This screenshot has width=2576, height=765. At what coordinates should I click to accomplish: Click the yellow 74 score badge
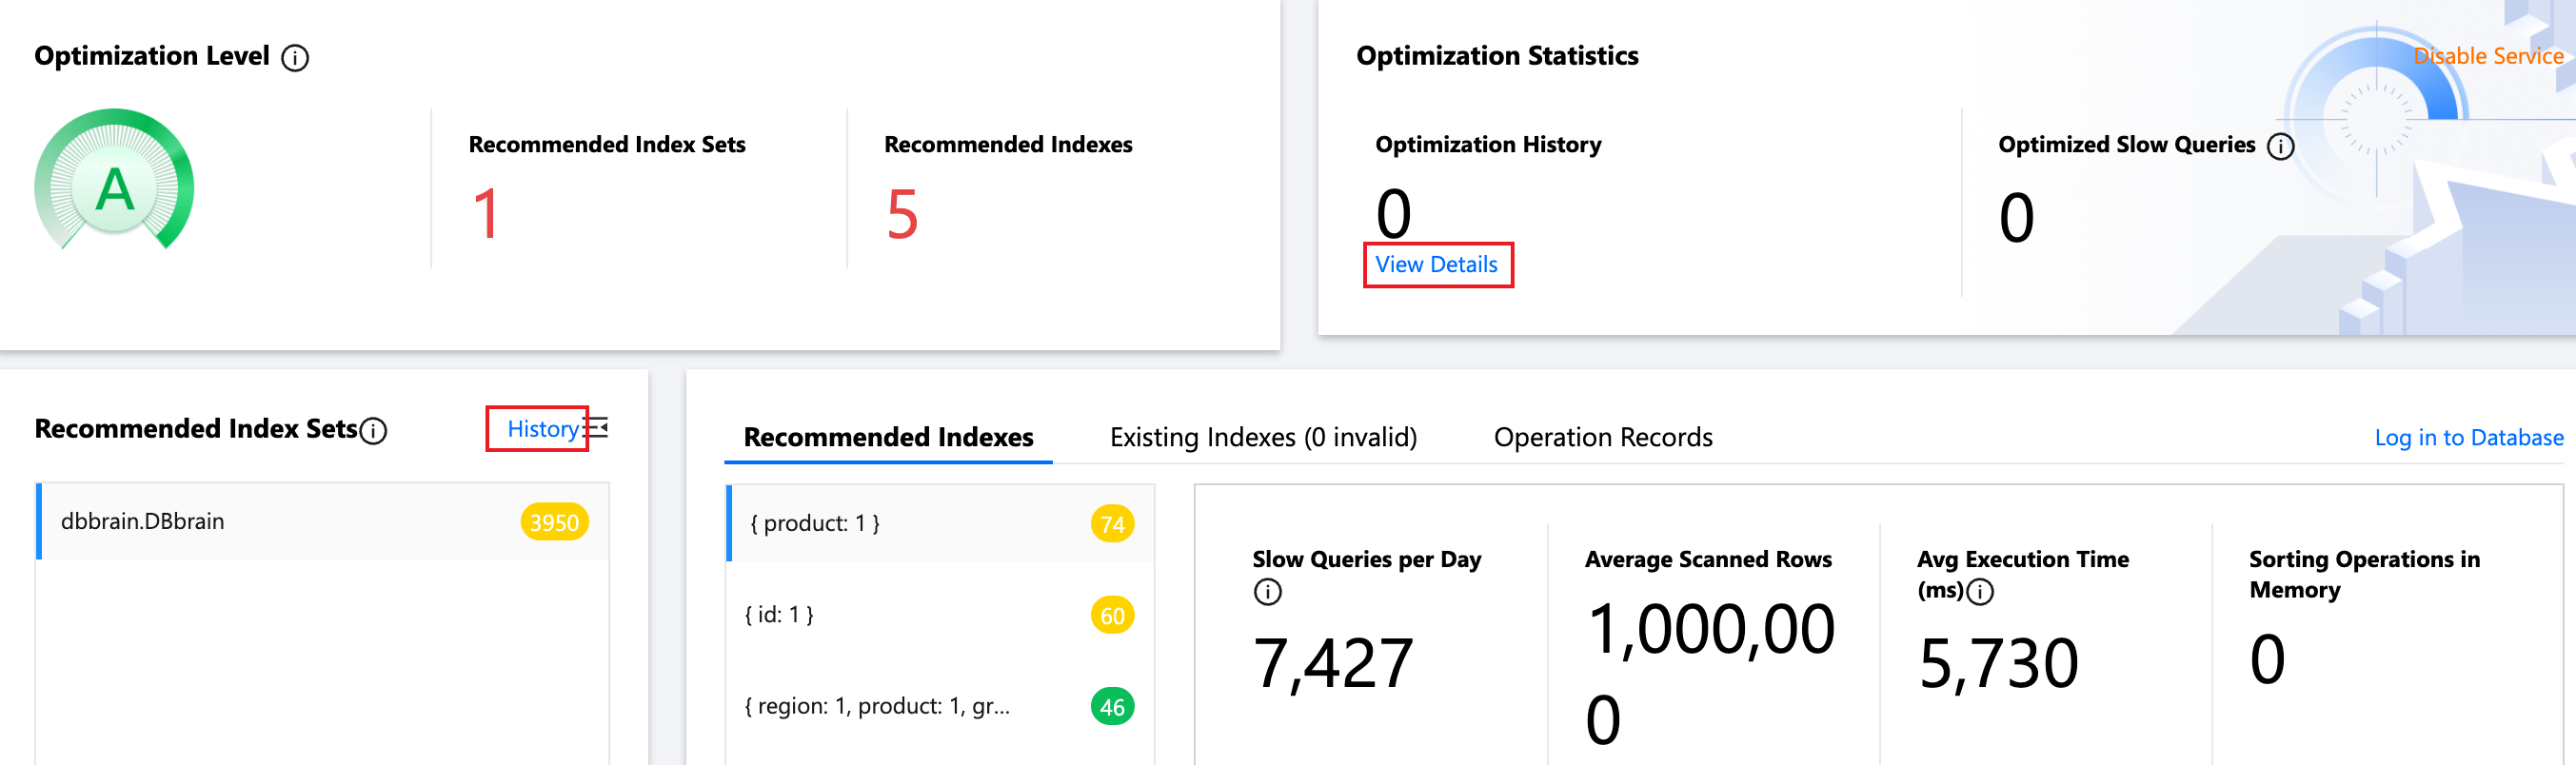point(1111,524)
